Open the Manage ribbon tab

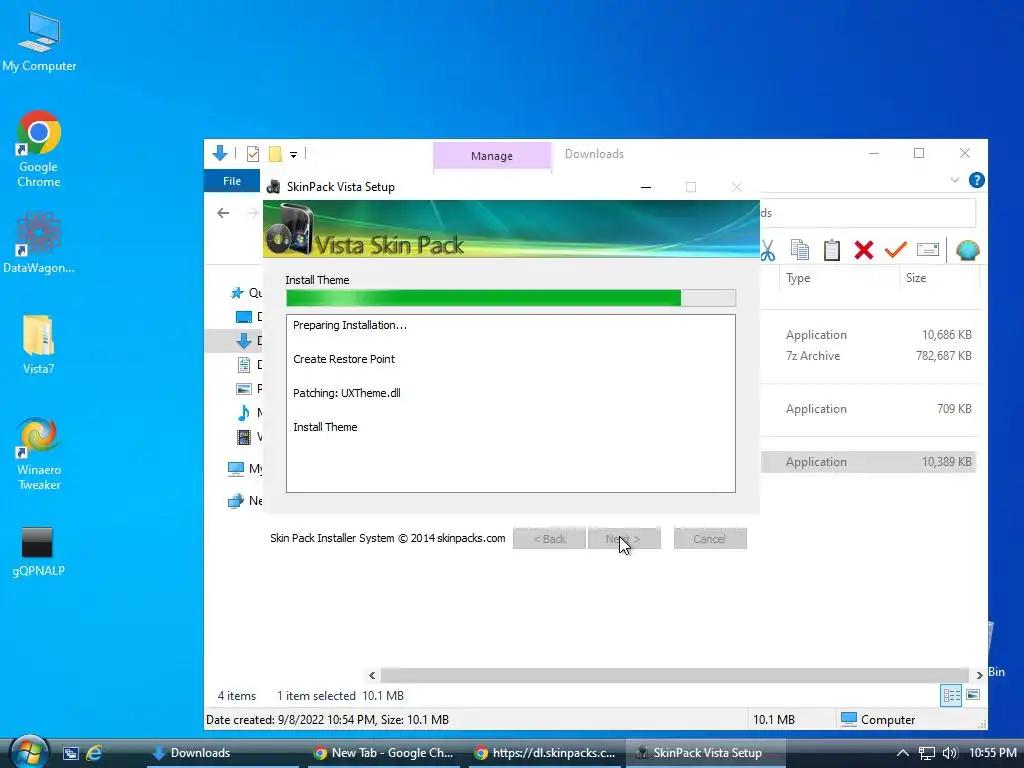[492, 156]
